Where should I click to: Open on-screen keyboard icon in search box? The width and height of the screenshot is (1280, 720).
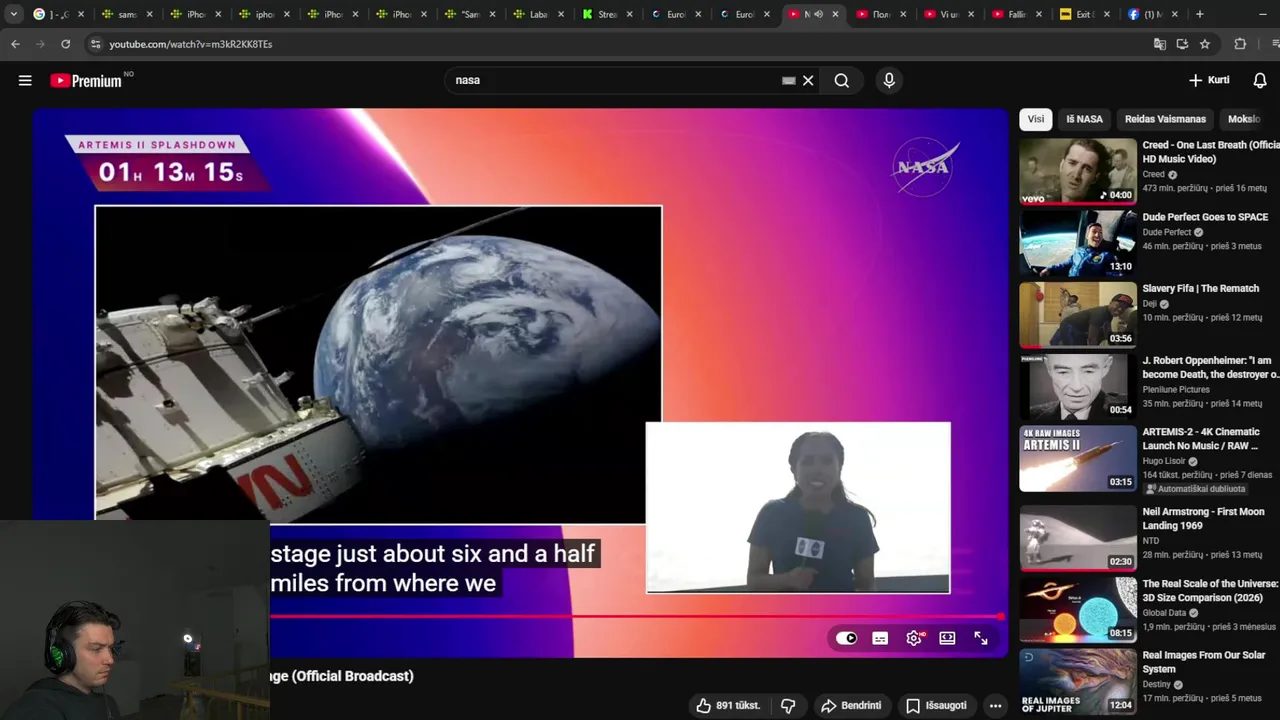(x=789, y=80)
